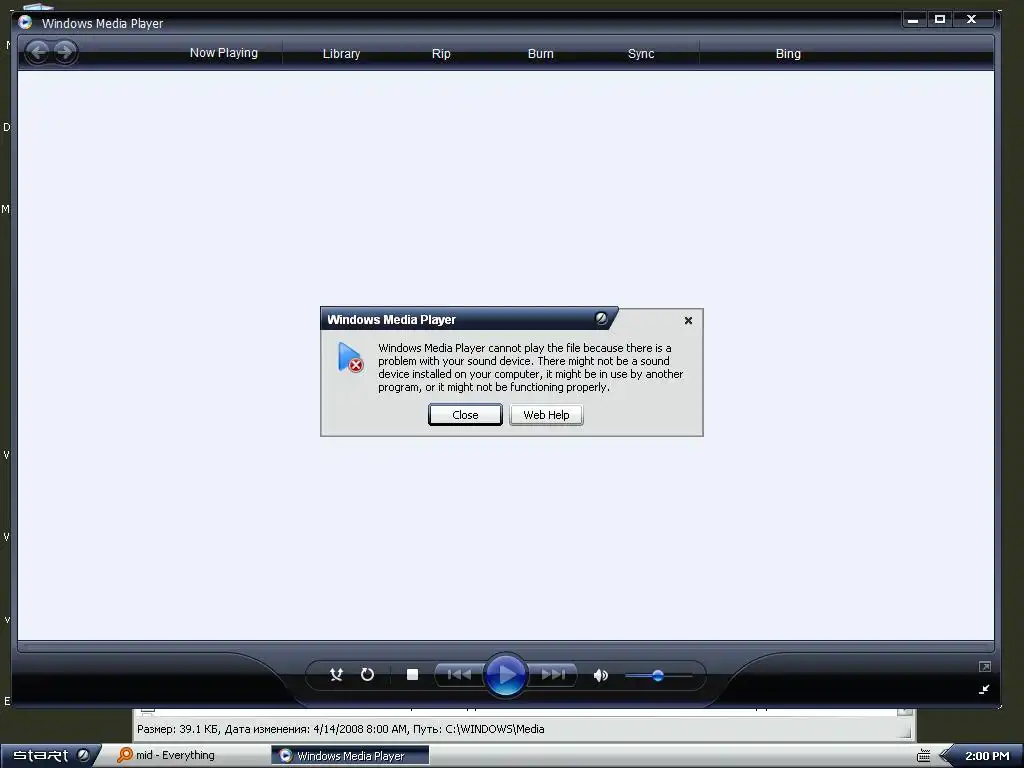Image resolution: width=1024 pixels, height=768 pixels.
Task: Toggle repeat mode
Action: (x=367, y=675)
